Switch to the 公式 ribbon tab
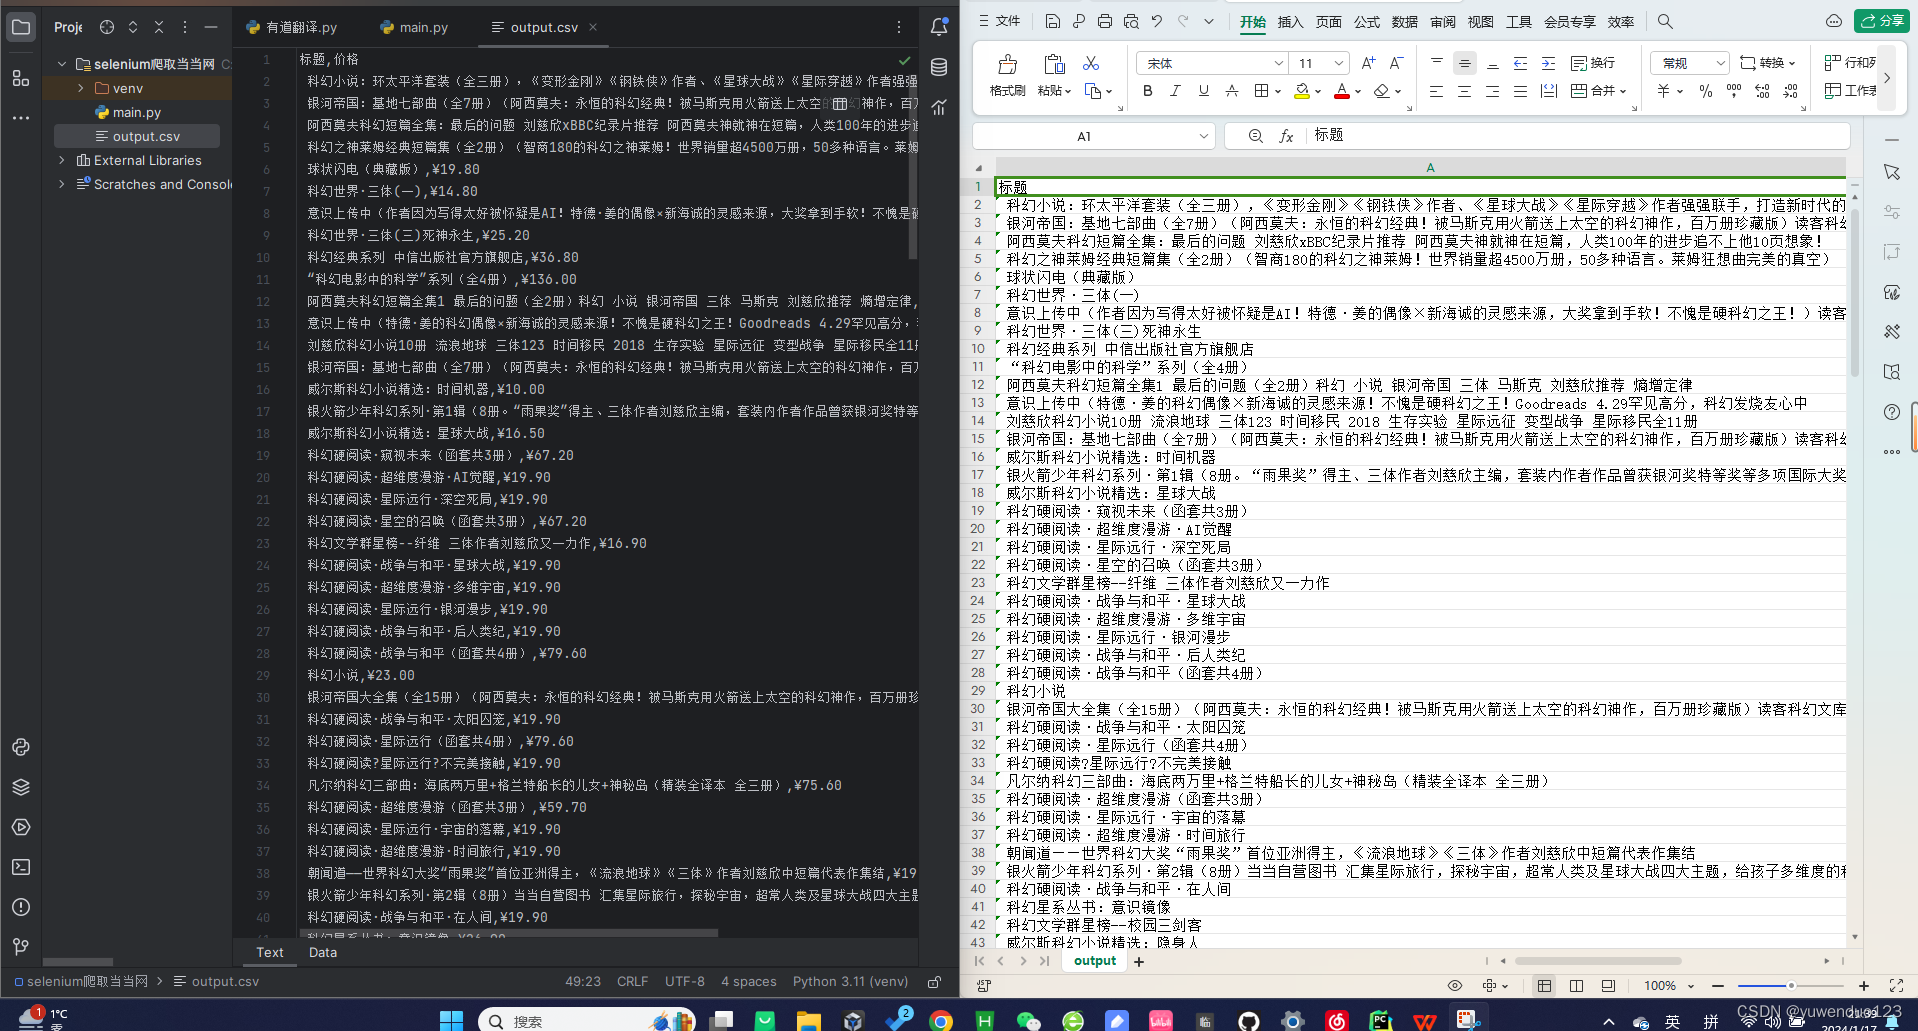Screen dimensions: 1918x1031 [x=1366, y=21]
